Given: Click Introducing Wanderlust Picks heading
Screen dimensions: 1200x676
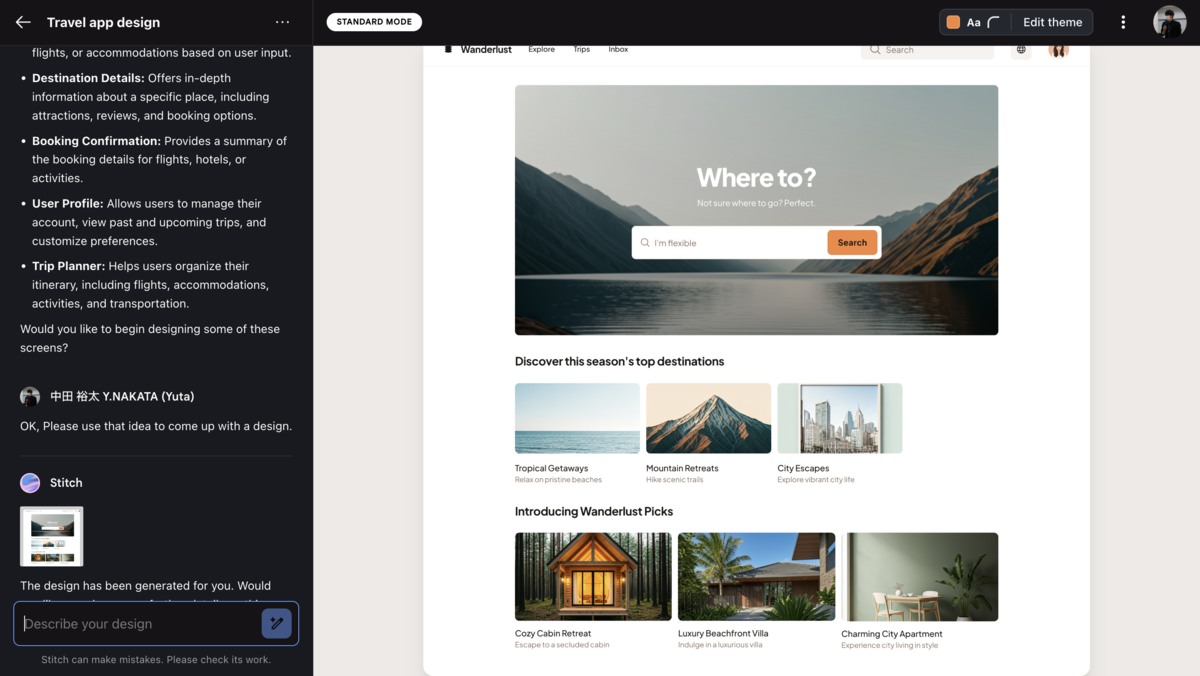Looking at the screenshot, I should 594,511.
